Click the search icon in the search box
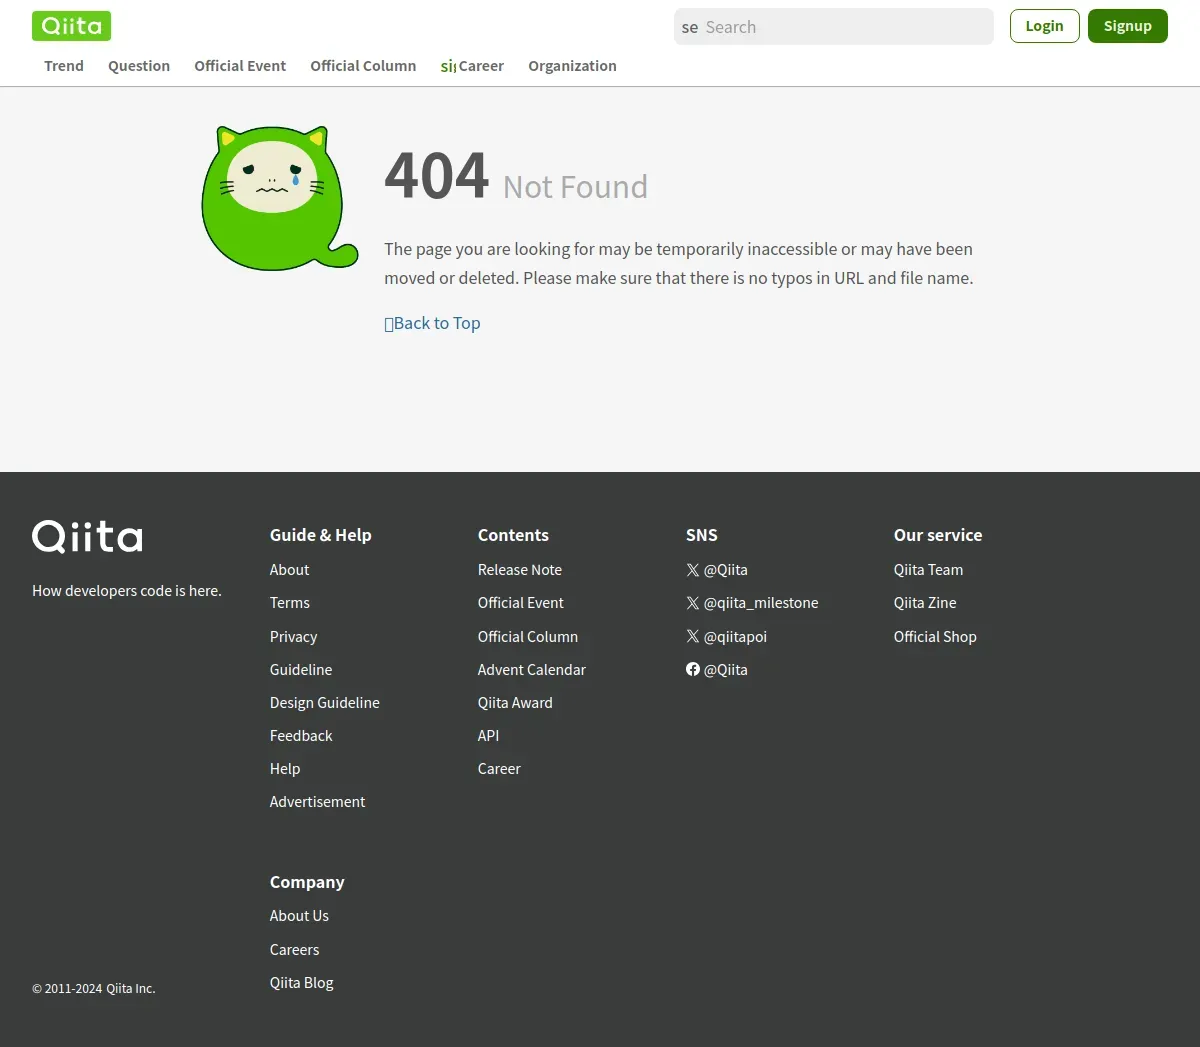Image resolution: width=1200 pixels, height=1047 pixels. tap(690, 27)
